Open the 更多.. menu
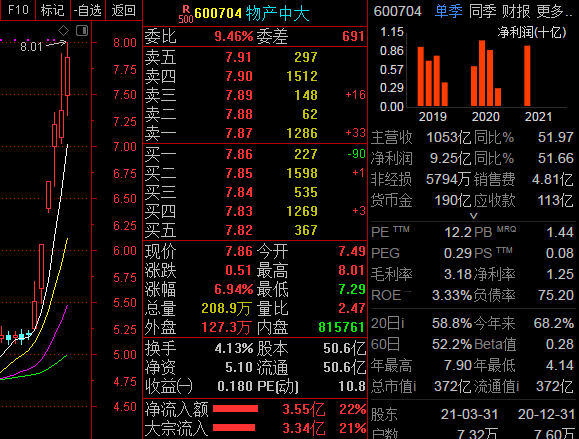This screenshot has height=439, width=579. pyautogui.click(x=554, y=11)
